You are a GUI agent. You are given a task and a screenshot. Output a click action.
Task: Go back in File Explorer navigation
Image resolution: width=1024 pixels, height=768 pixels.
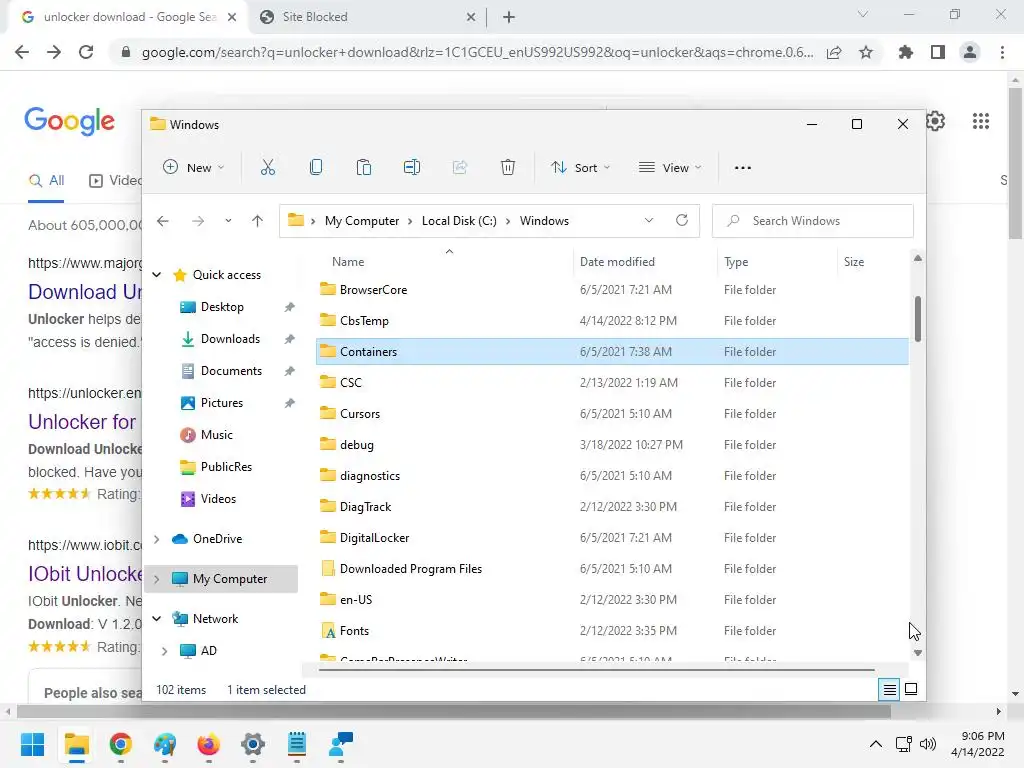163,221
